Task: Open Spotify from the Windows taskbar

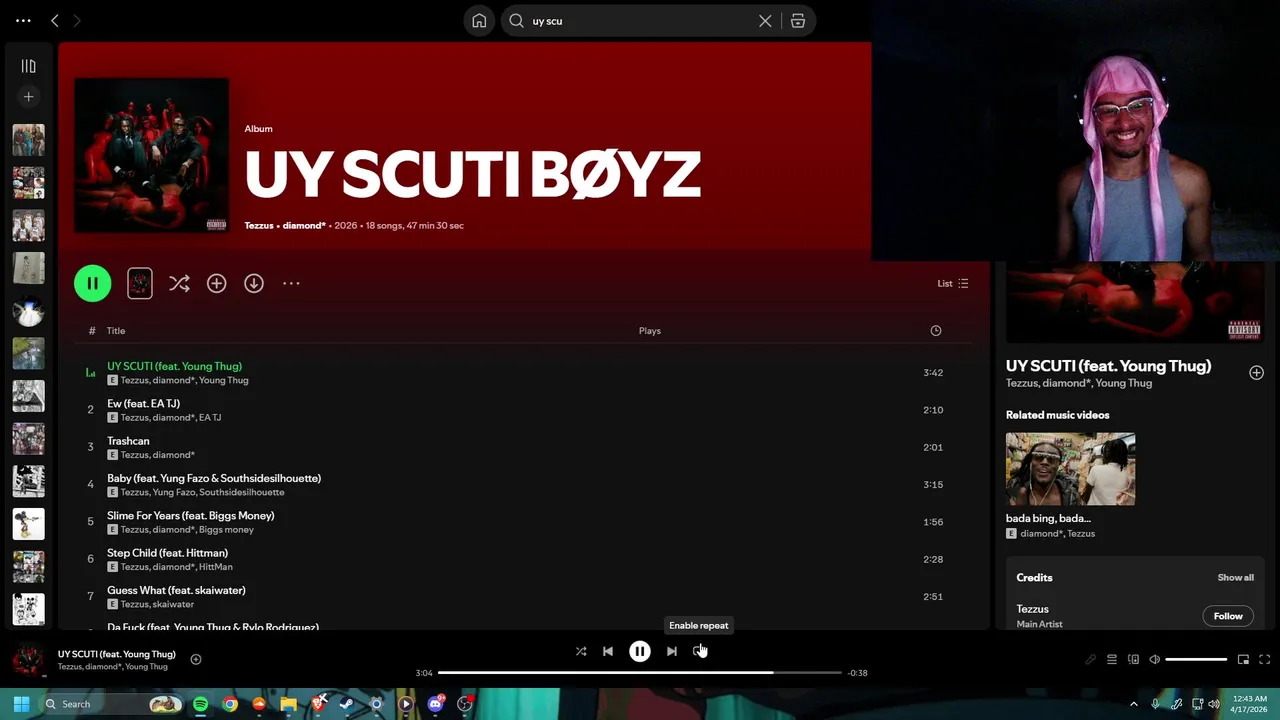Action: [x=200, y=704]
